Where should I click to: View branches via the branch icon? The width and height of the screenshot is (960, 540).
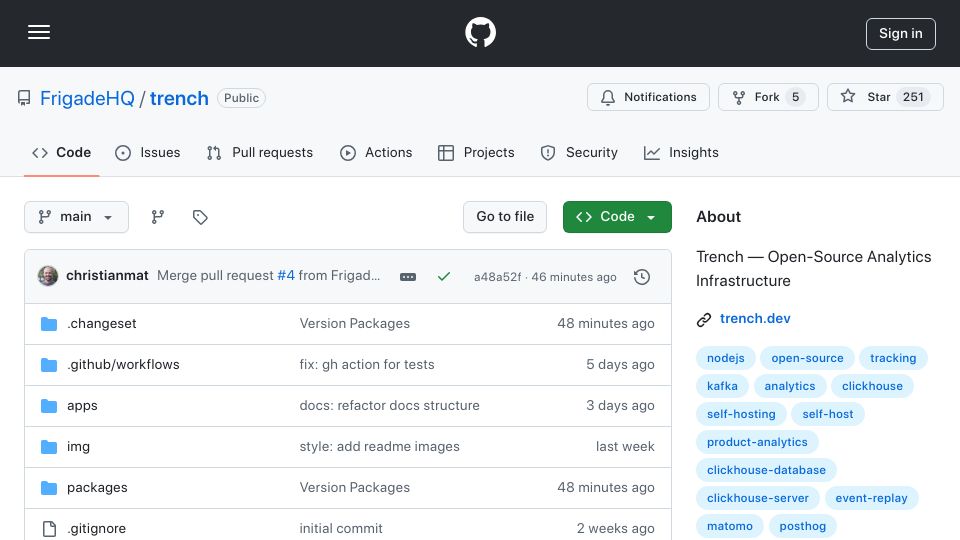(x=158, y=217)
